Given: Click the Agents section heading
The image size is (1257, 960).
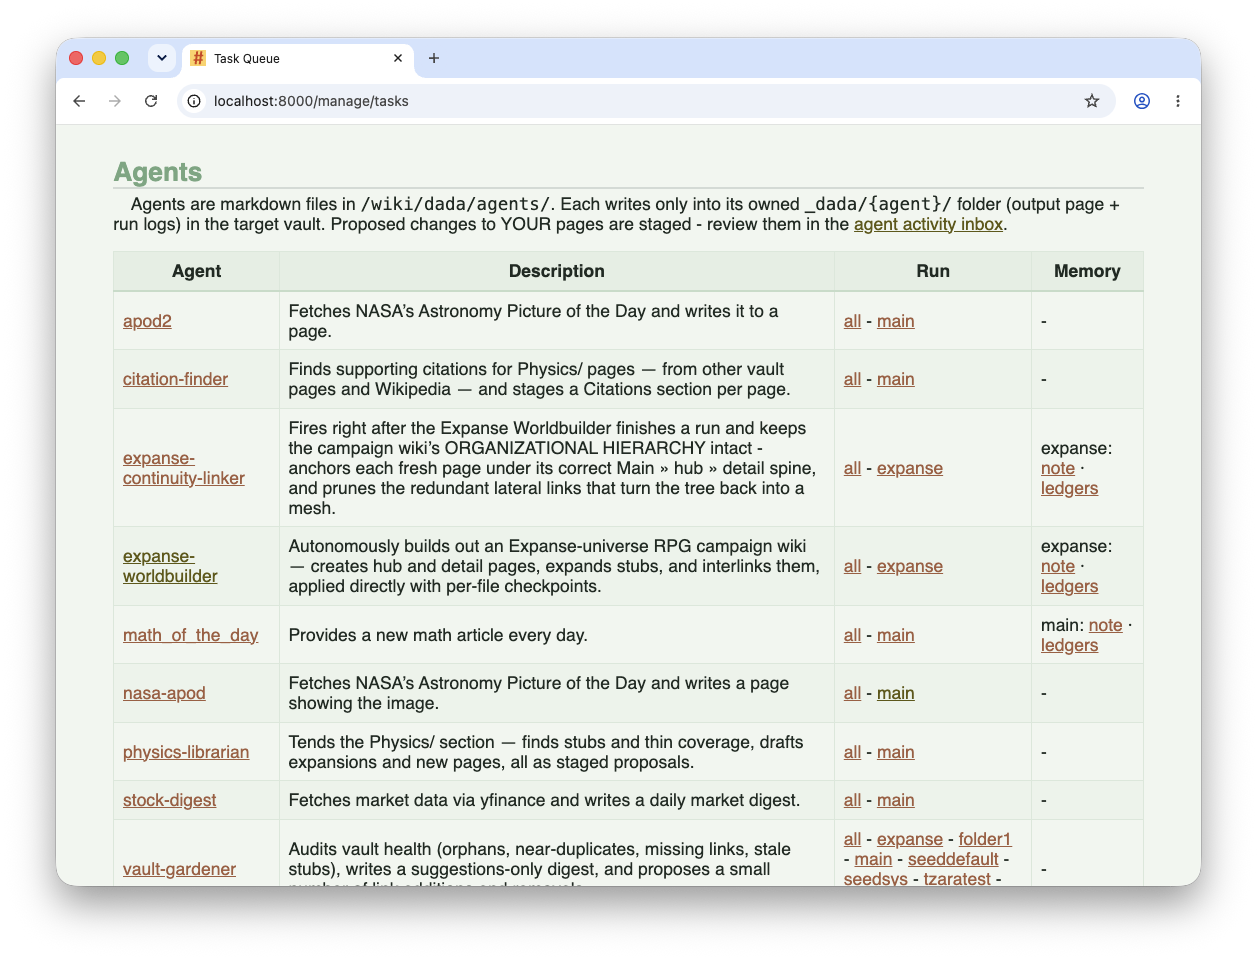Looking at the screenshot, I should [158, 172].
